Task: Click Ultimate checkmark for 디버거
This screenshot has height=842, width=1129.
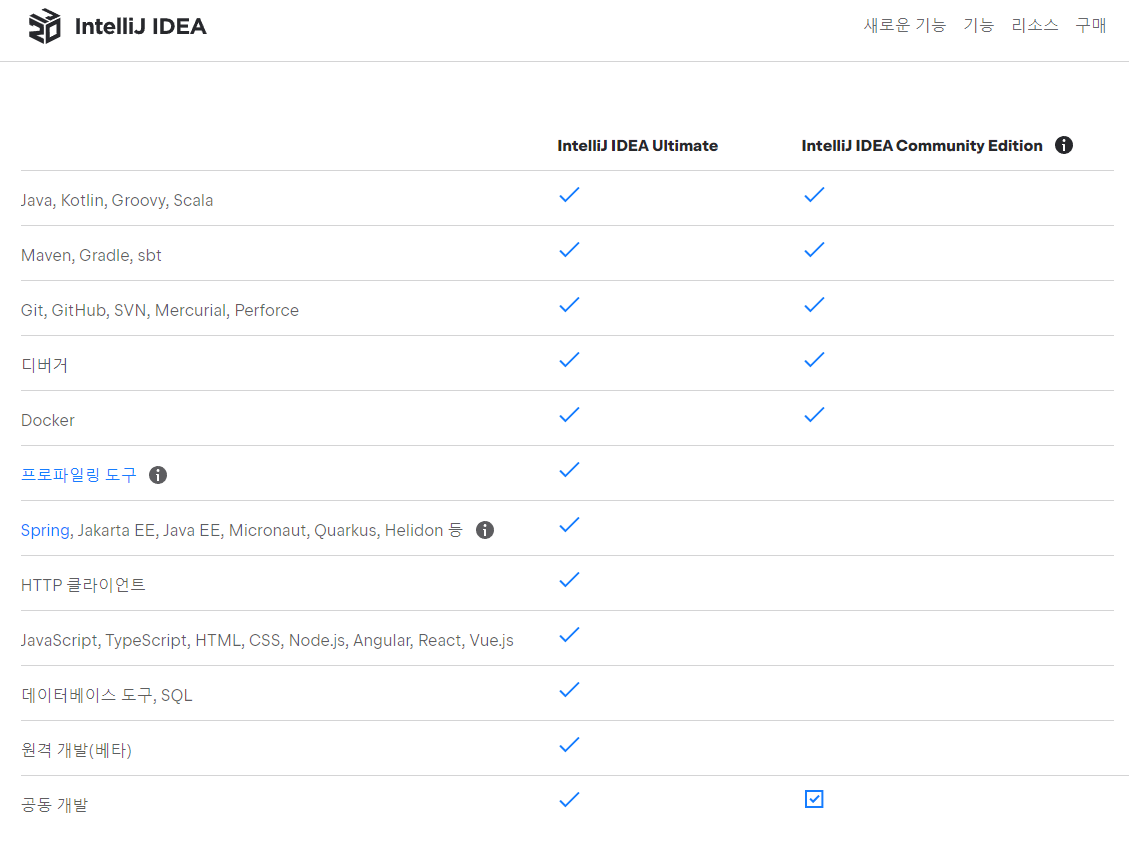Action: pos(570,360)
